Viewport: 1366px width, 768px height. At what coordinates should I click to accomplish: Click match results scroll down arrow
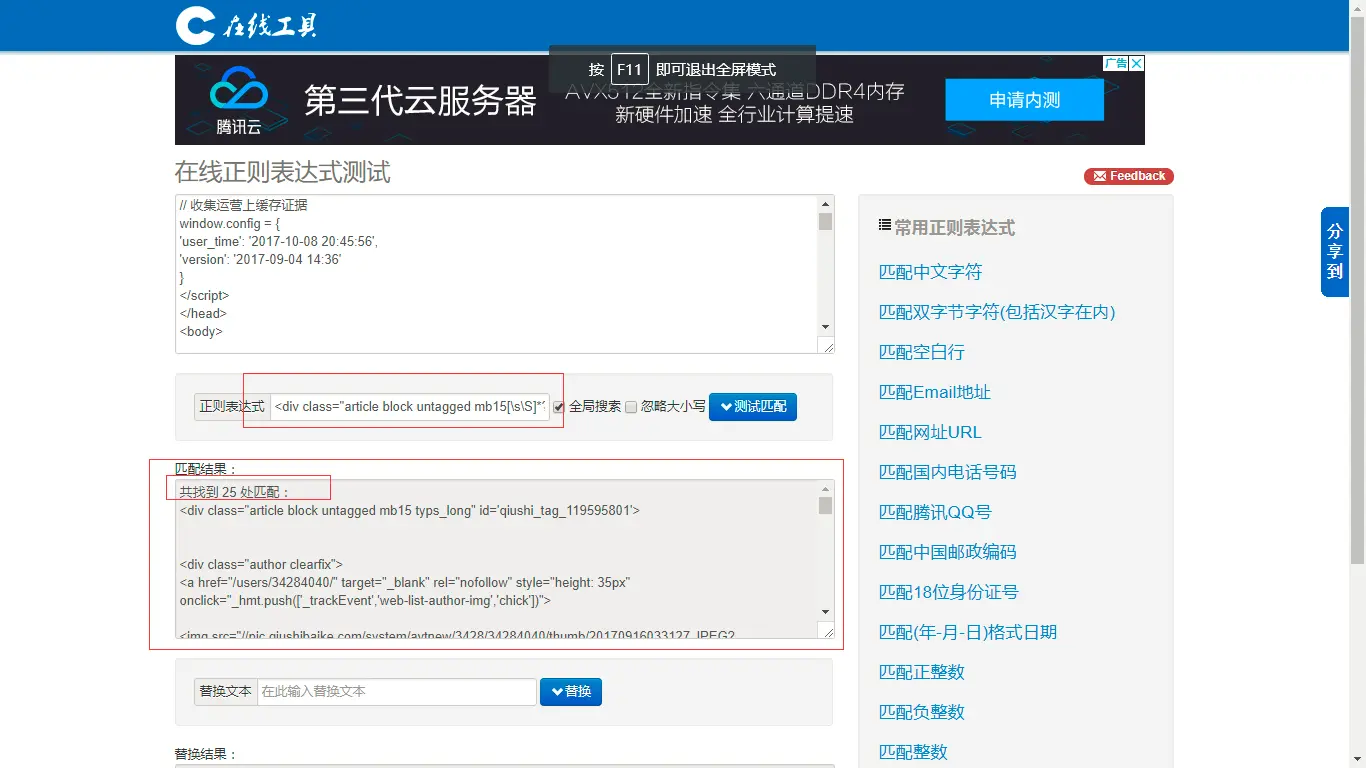(825, 611)
